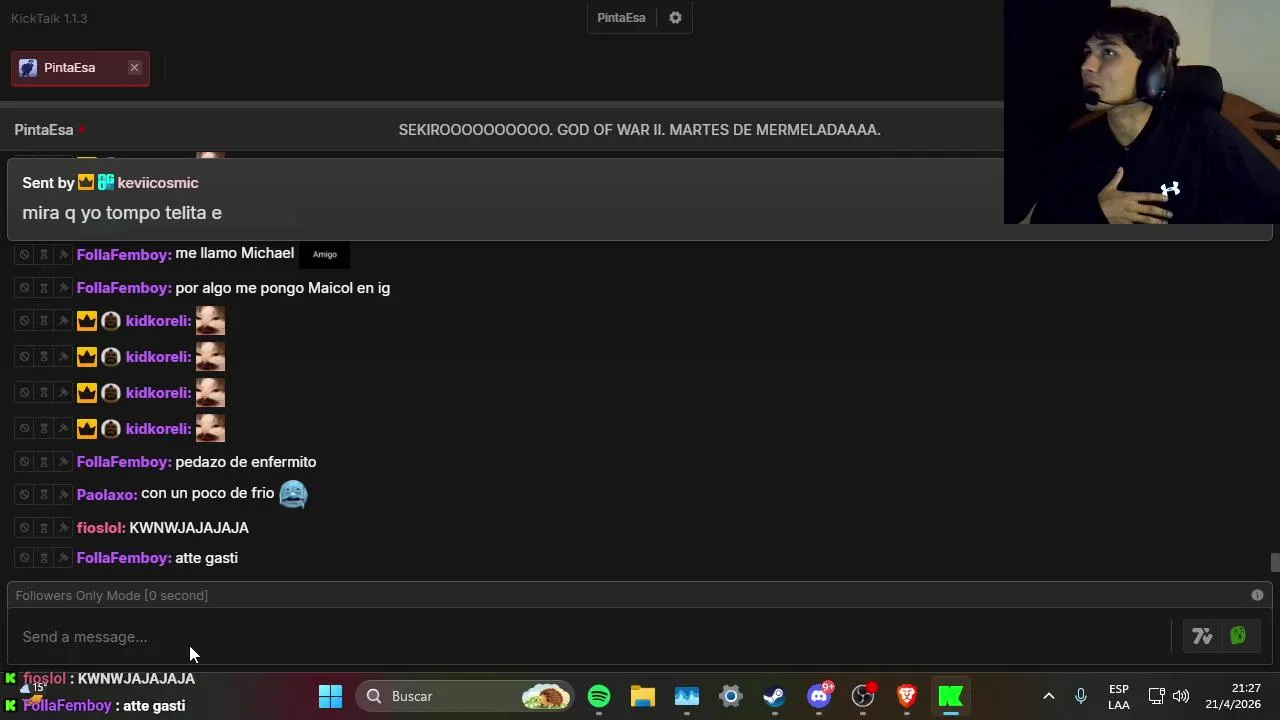This screenshot has width=1280, height=720.
Task: Focus the 'Send a message...' input
Action: click(x=590, y=637)
